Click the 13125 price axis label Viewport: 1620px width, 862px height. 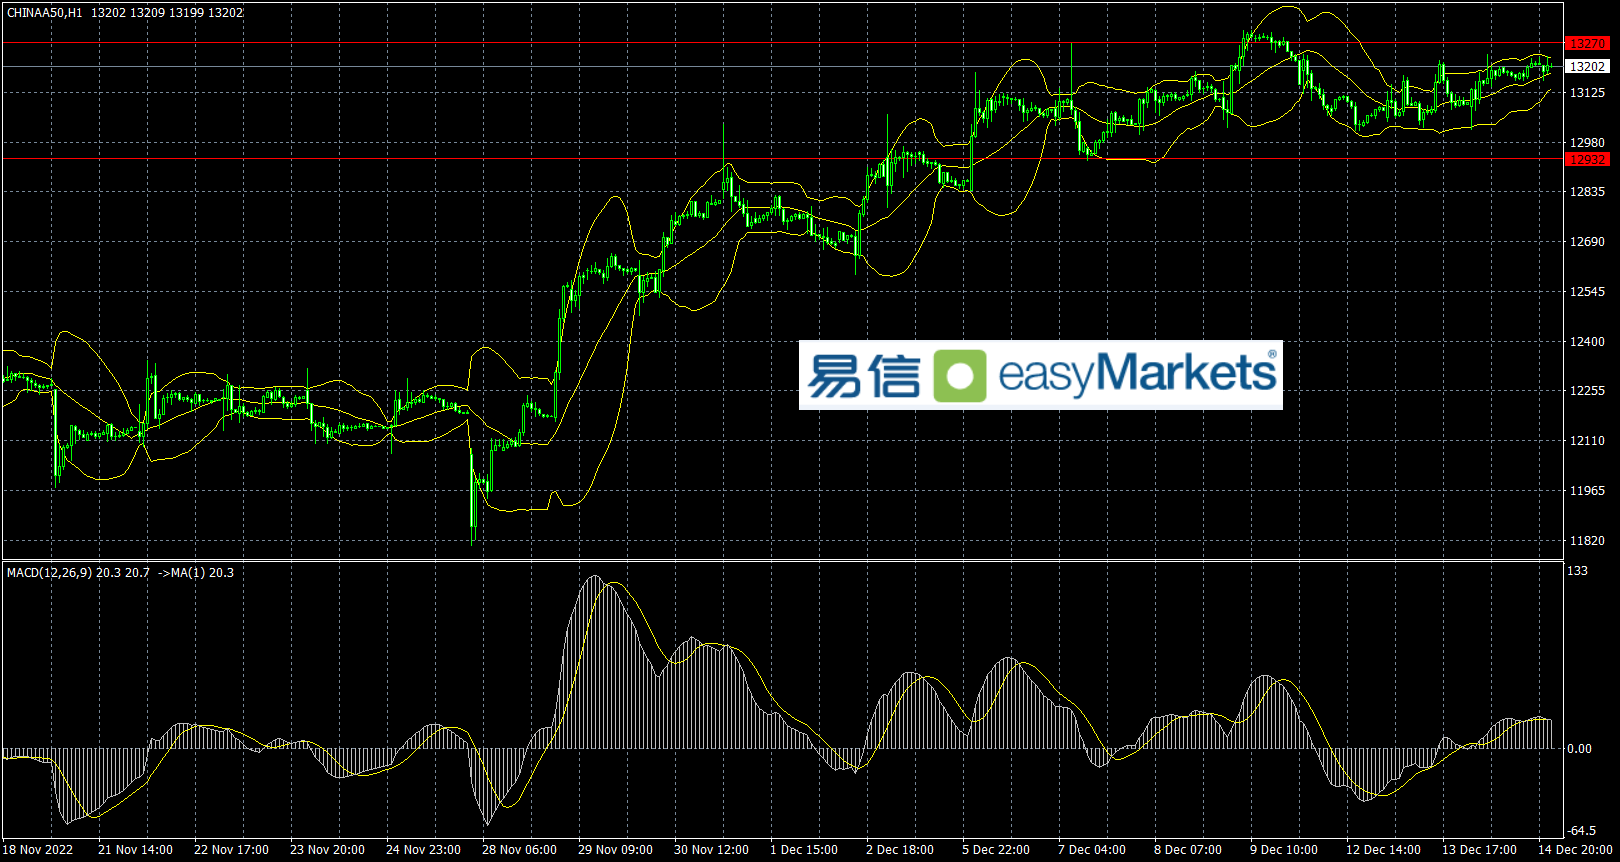pos(1587,93)
